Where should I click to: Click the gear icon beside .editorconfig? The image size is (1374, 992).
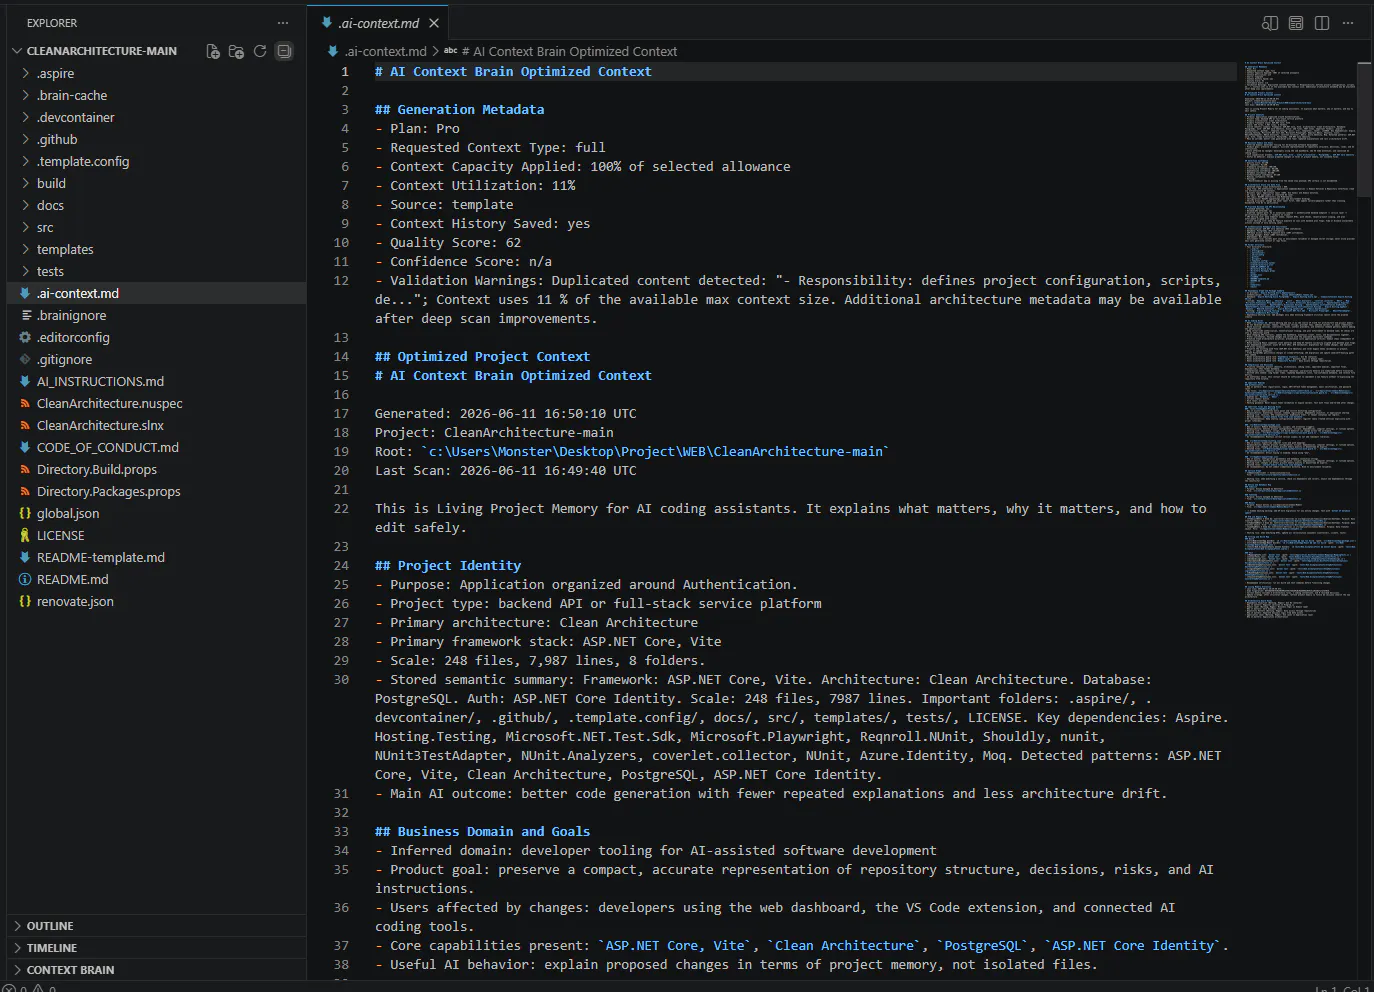pyautogui.click(x=25, y=337)
